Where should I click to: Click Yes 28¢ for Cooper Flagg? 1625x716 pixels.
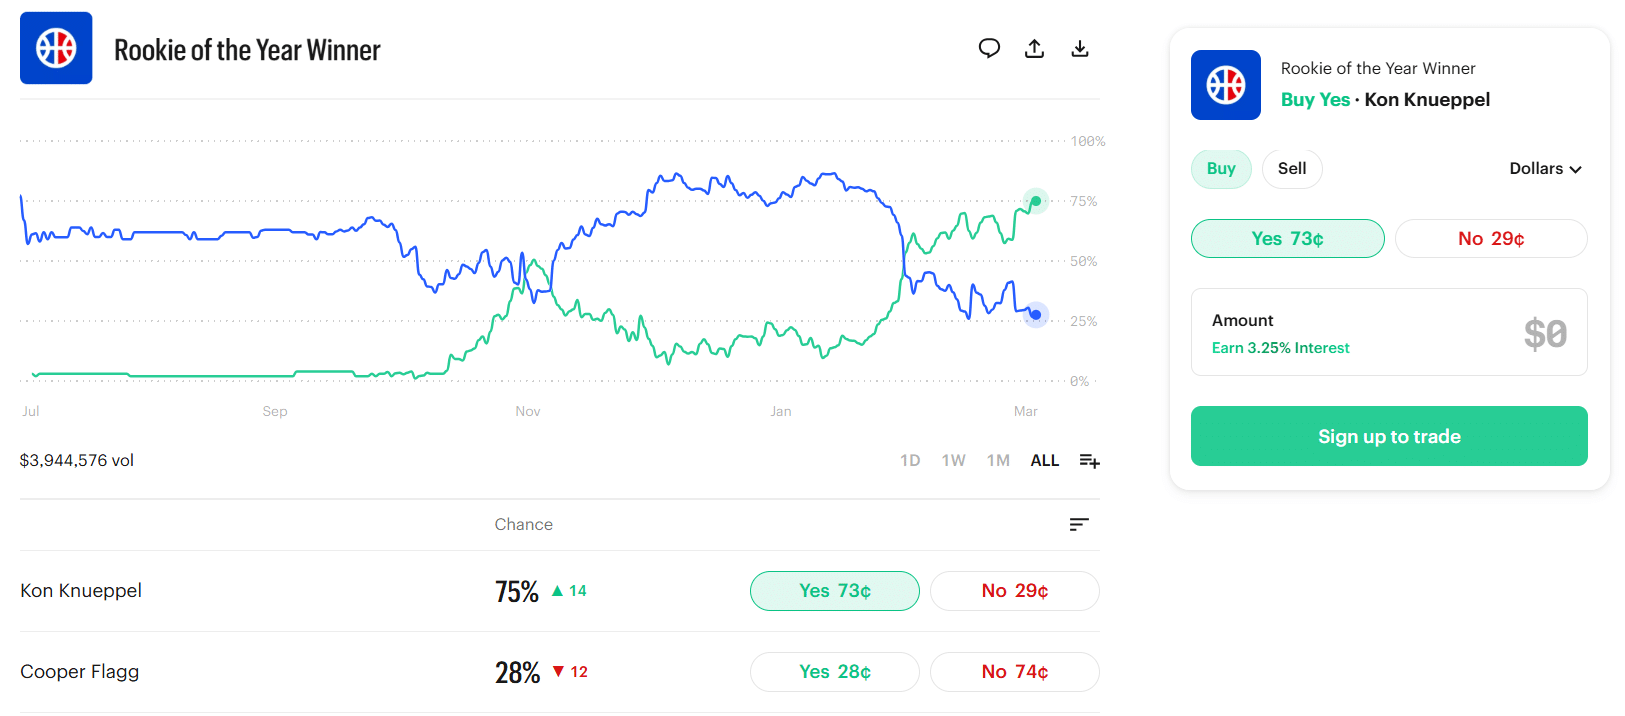coord(834,672)
